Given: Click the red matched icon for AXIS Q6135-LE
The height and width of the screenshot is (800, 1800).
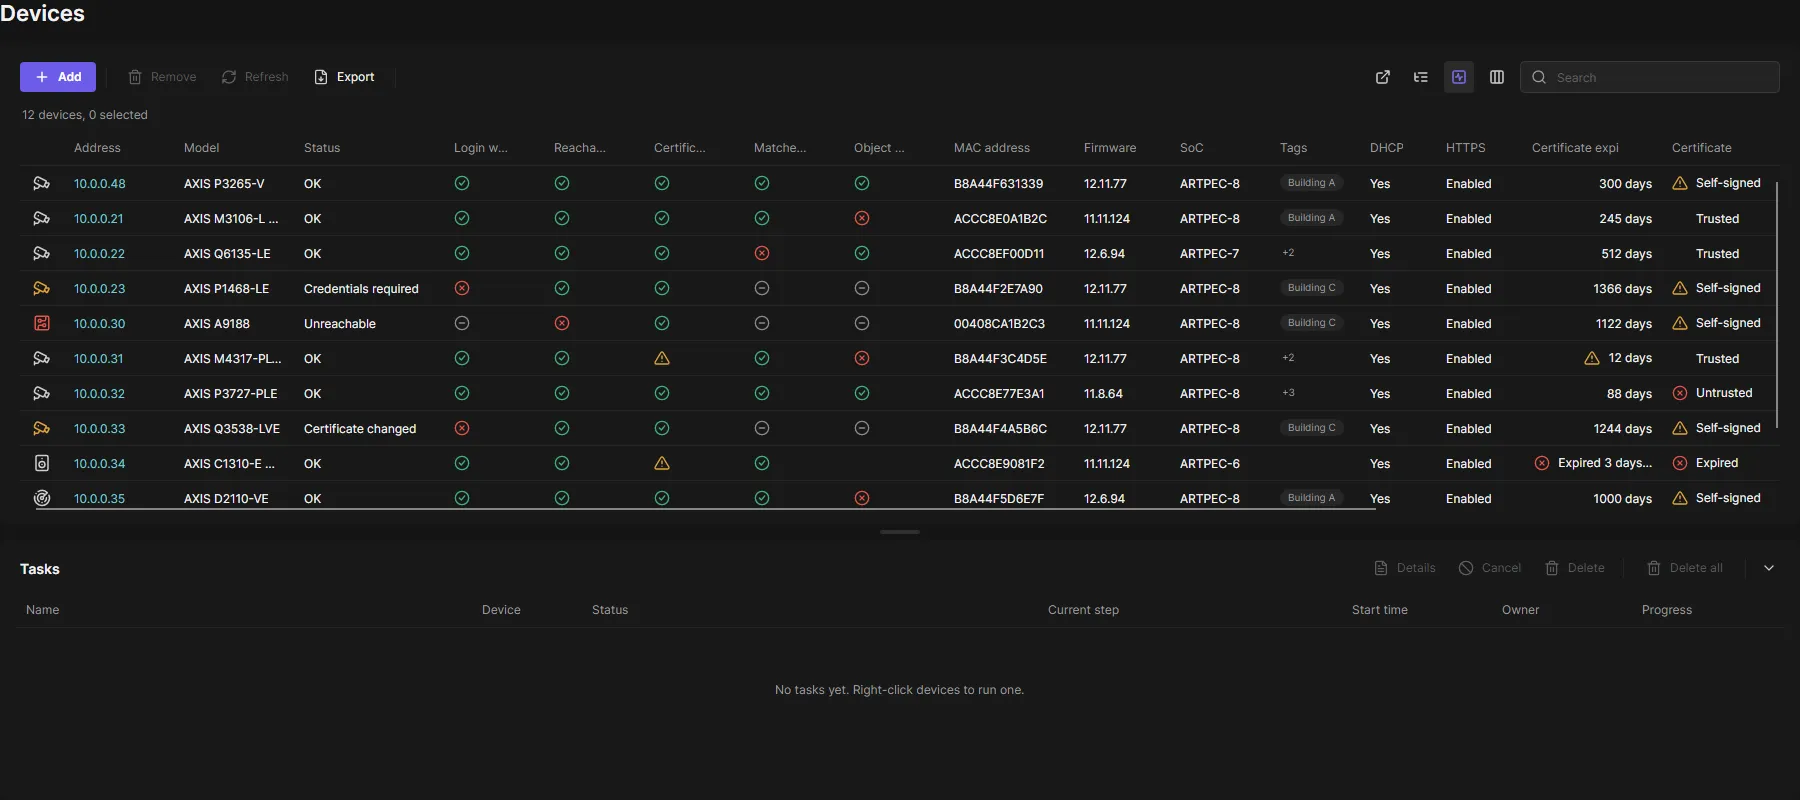Looking at the screenshot, I should coord(762,253).
